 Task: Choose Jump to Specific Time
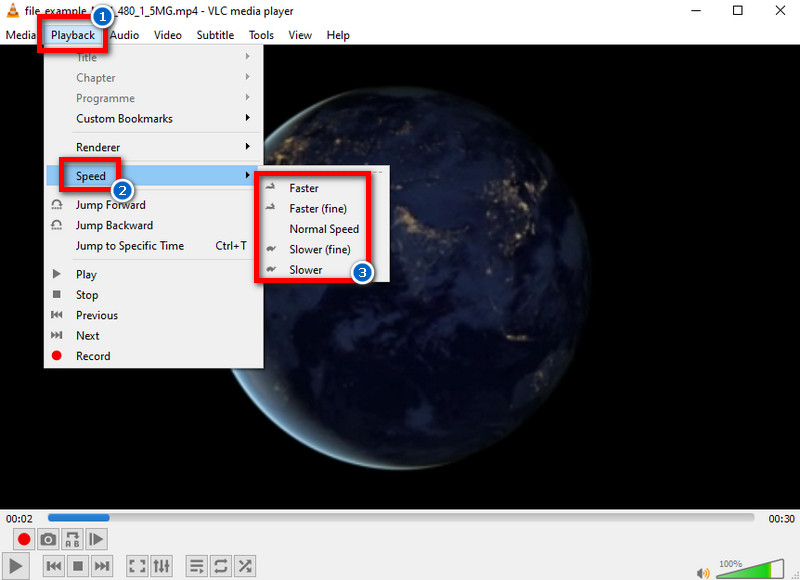(154, 245)
